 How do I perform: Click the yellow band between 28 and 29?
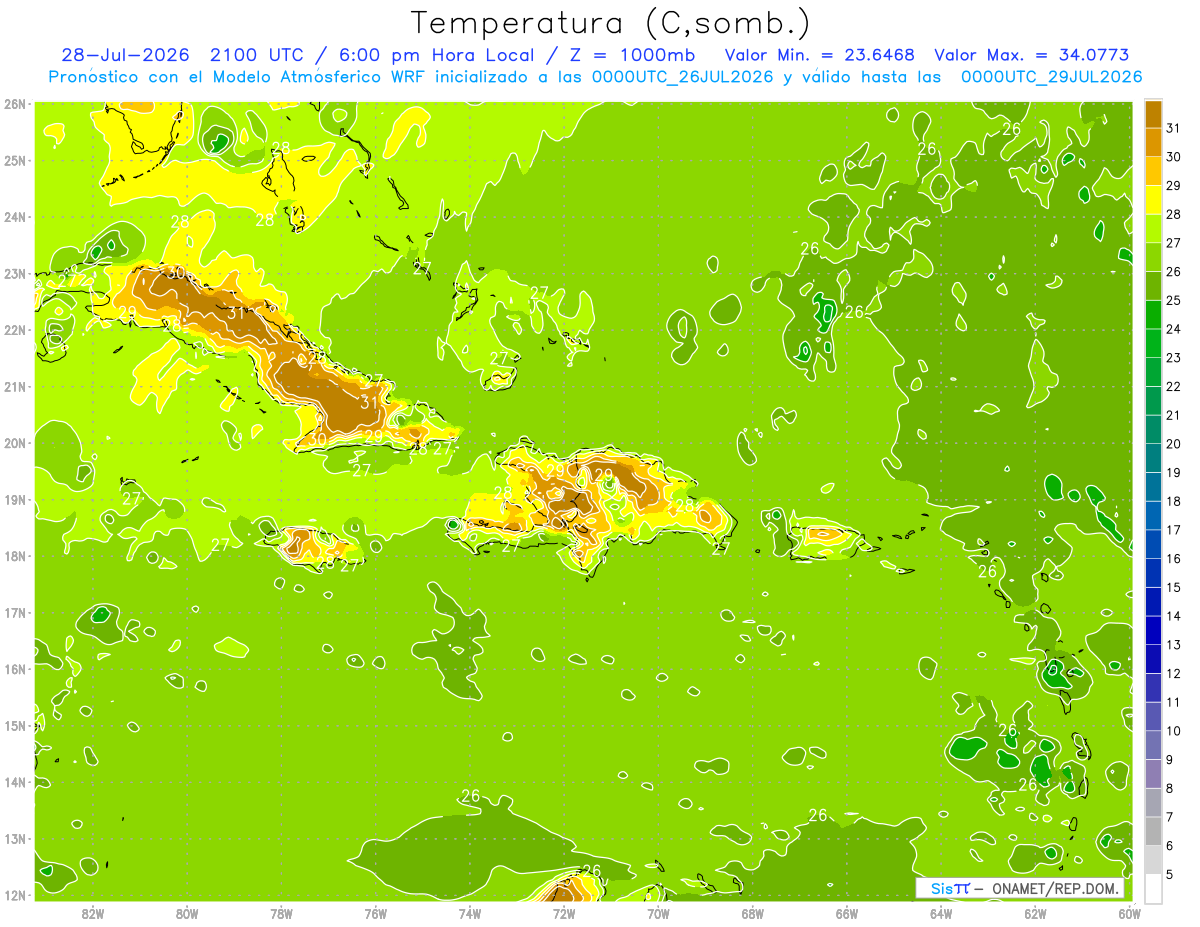tap(1153, 200)
